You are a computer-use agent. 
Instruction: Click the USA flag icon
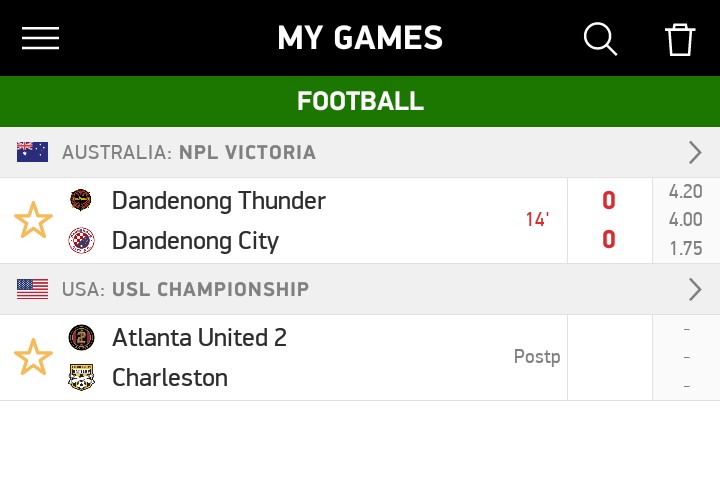click(x=33, y=289)
